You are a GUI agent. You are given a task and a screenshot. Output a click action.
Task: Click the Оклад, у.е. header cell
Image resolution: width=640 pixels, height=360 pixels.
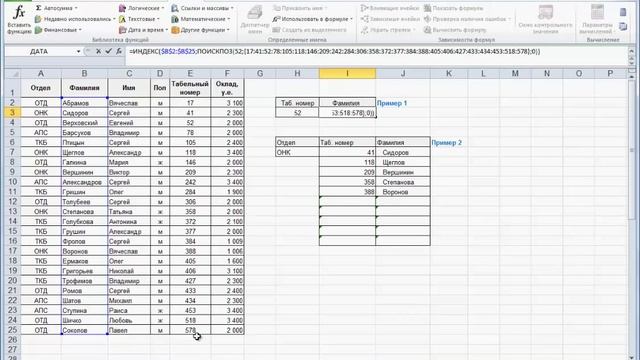point(227,88)
